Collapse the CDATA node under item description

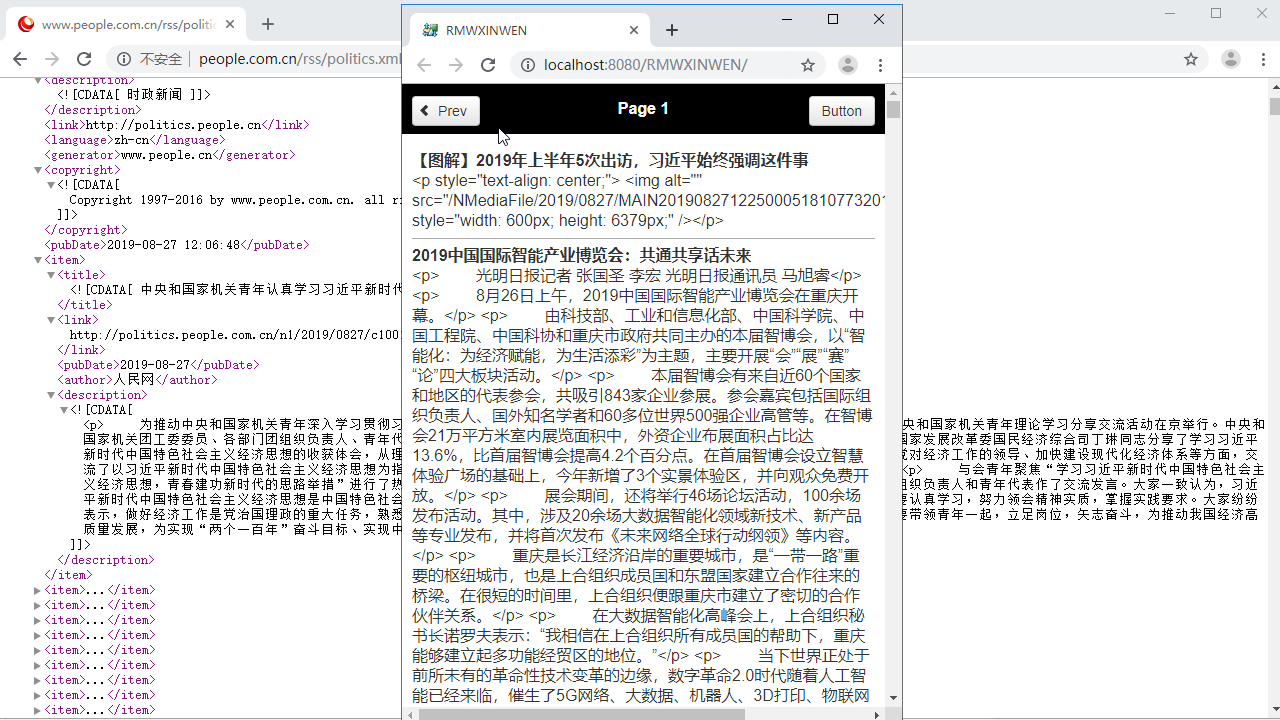(x=64, y=410)
